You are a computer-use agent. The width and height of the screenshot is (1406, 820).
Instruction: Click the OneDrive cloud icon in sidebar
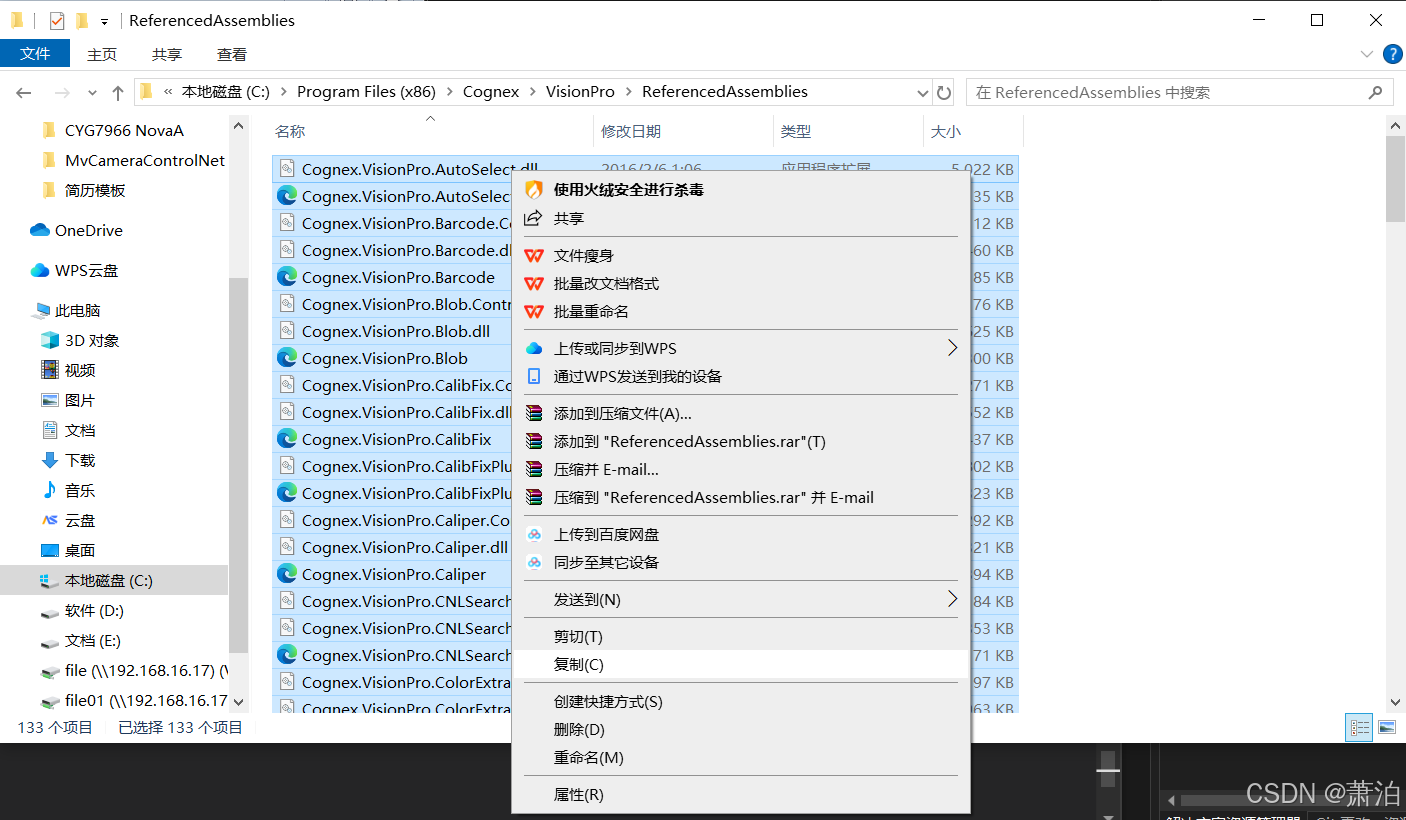tap(40, 230)
